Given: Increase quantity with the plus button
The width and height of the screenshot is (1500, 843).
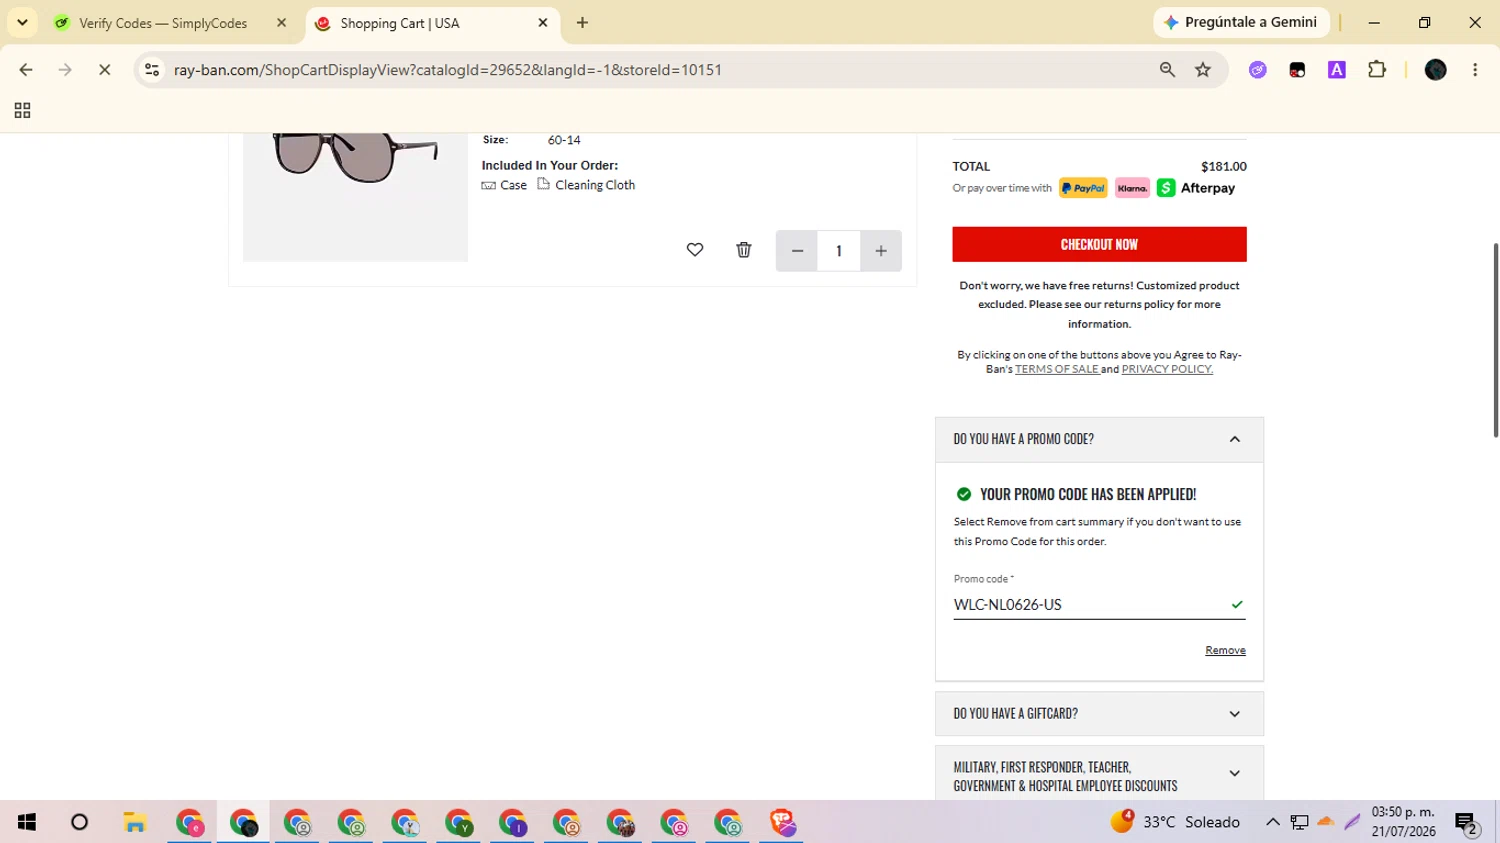Looking at the screenshot, I should click(x=881, y=251).
